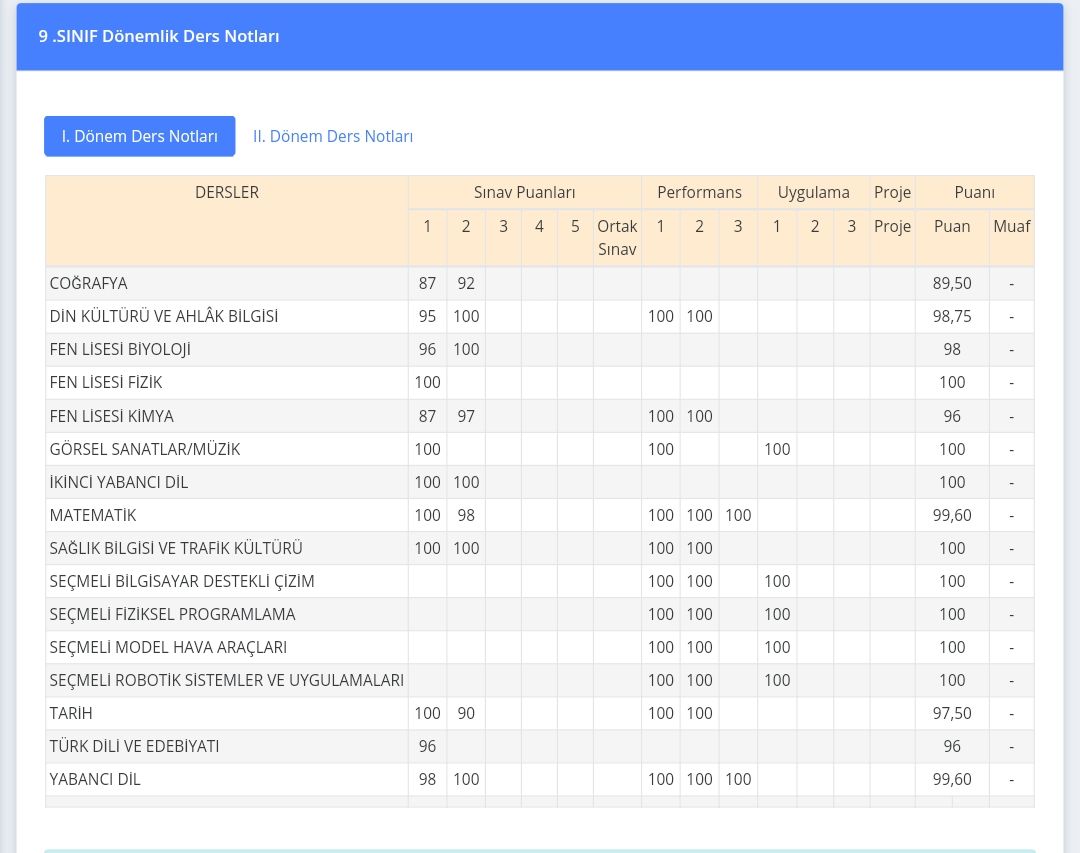Open the I. Dönem Ders Notları tab

(139, 136)
